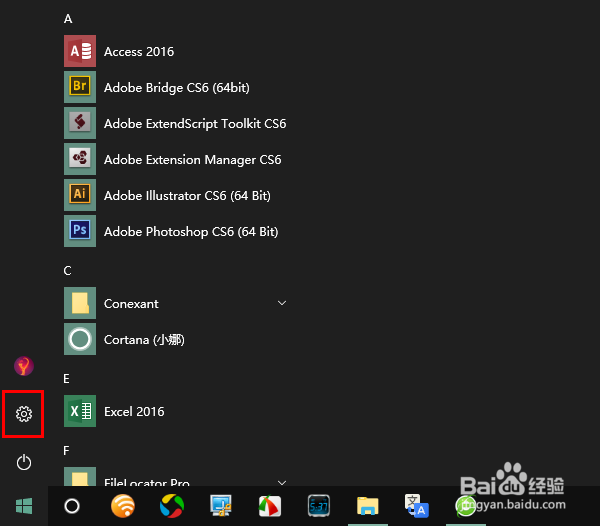
Task: Click the Adobe Extension Manager CS6 icon
Action: tap(80, 159)
